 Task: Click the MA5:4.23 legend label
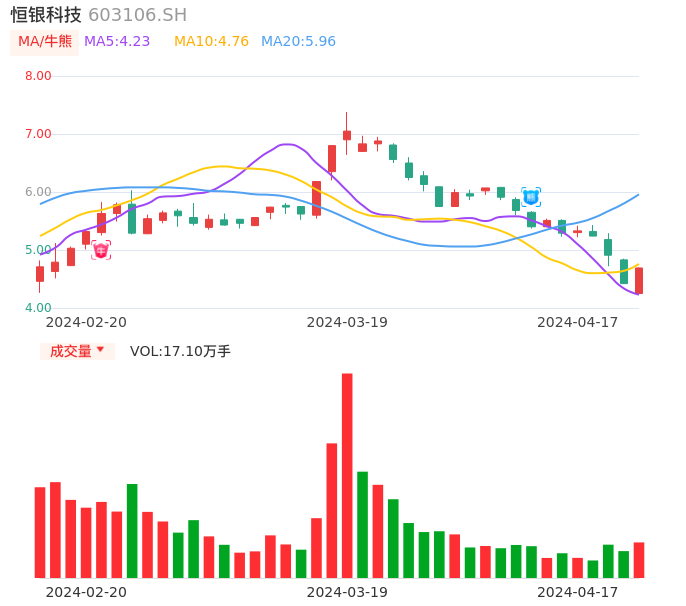117,42
